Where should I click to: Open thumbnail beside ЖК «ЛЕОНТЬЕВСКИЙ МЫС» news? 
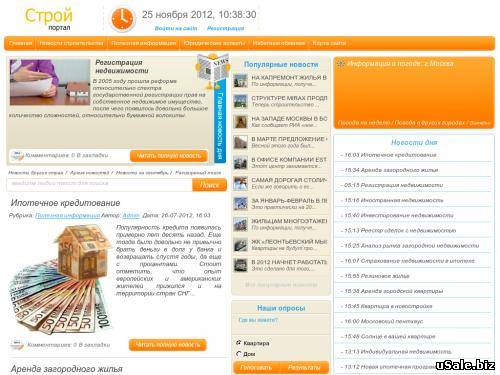click(240, 245)
